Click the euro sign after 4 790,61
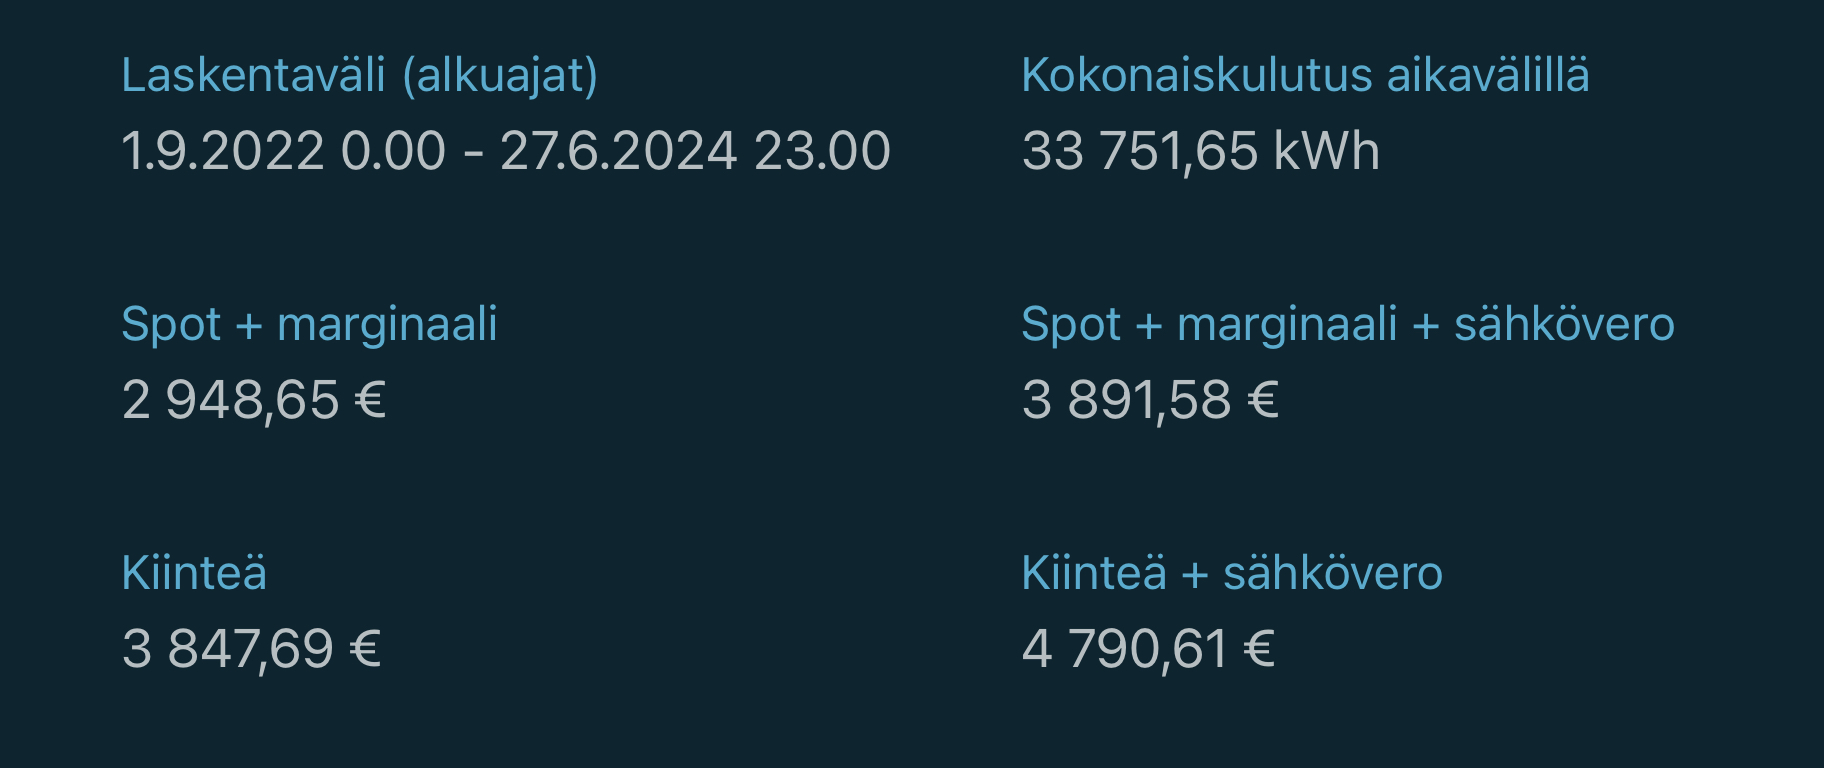The width and height of the screenshot is (1824, 768). [x=1260, y=649]
